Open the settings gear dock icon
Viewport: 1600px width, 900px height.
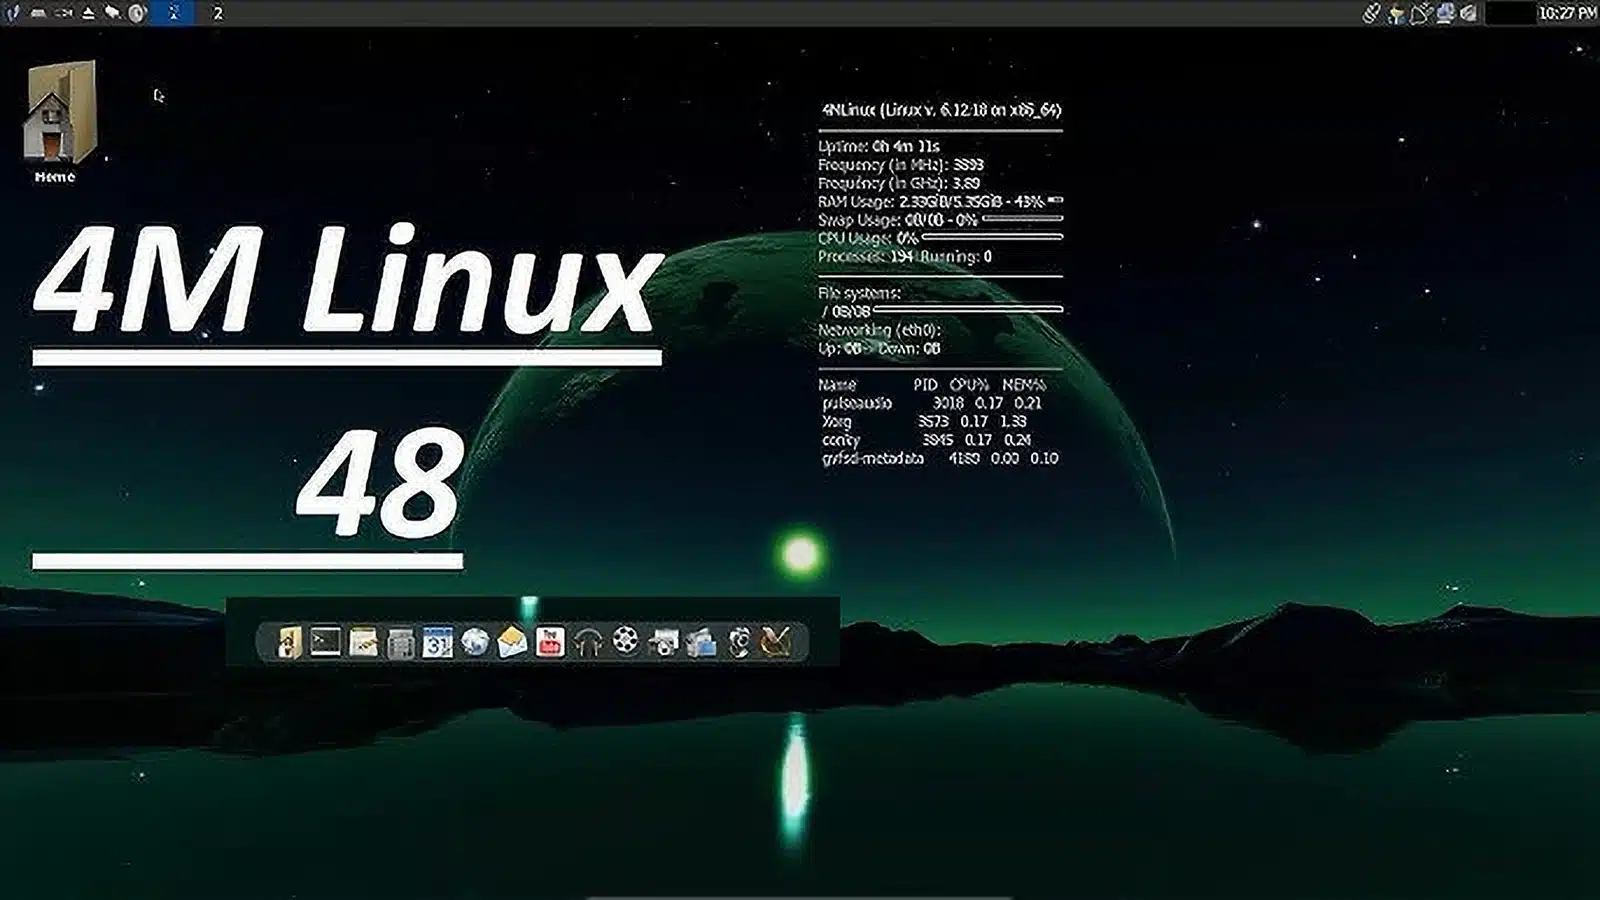(x=738, y=642)
